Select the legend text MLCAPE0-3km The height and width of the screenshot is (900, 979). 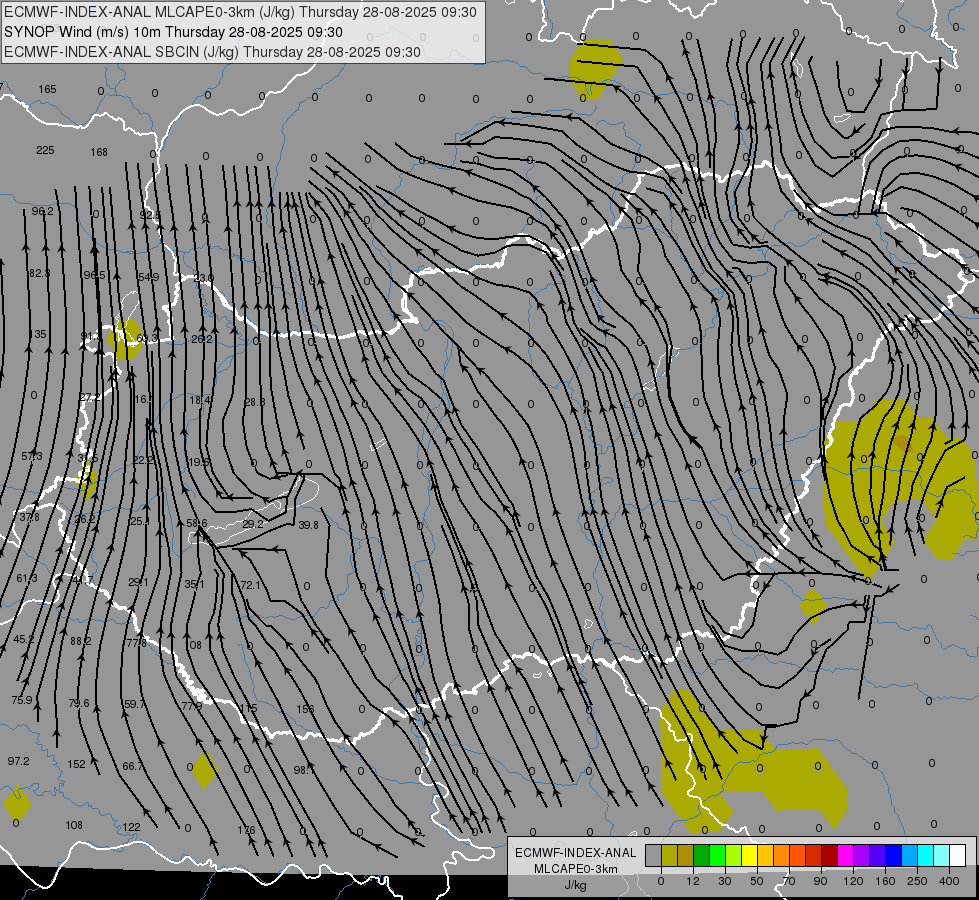(x=576, y=869)
